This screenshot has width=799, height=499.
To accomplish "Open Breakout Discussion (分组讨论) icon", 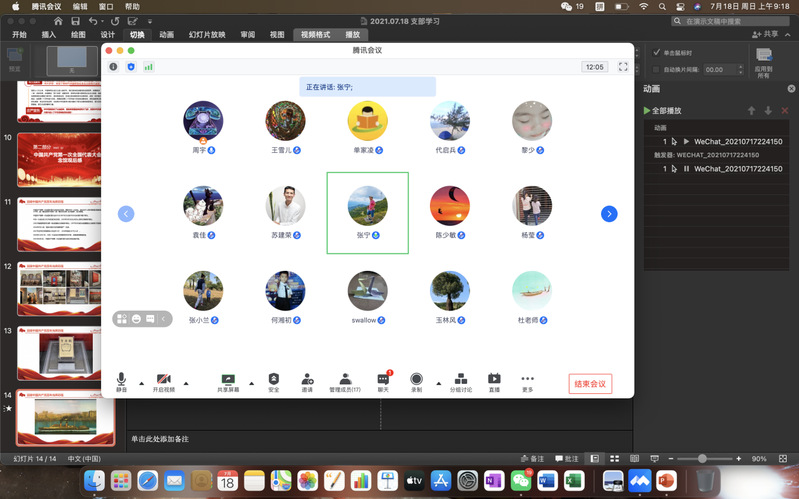I will 460,382.
